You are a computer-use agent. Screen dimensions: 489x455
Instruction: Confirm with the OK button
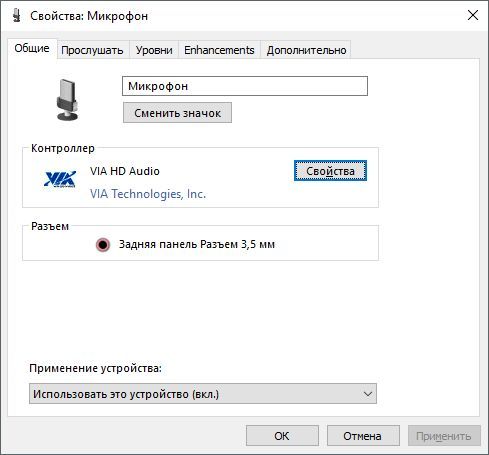282,436
